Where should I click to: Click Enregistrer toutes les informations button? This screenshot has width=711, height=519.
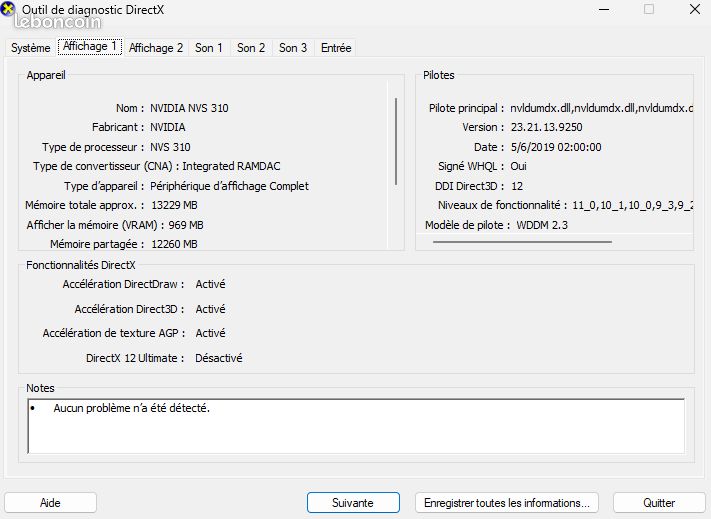click(506, 503)
